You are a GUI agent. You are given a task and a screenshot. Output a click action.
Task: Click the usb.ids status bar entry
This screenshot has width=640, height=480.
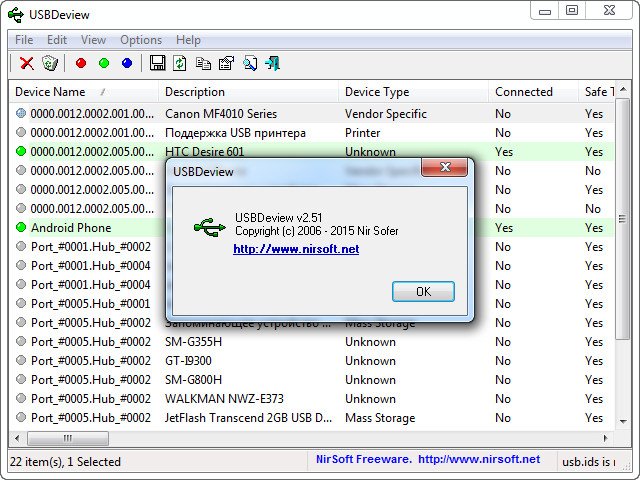pos(589,462)
